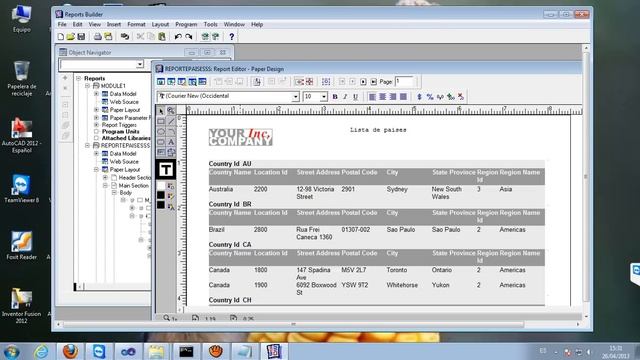
Task: Open the Insert menu
Action: [x=114, y=24]
